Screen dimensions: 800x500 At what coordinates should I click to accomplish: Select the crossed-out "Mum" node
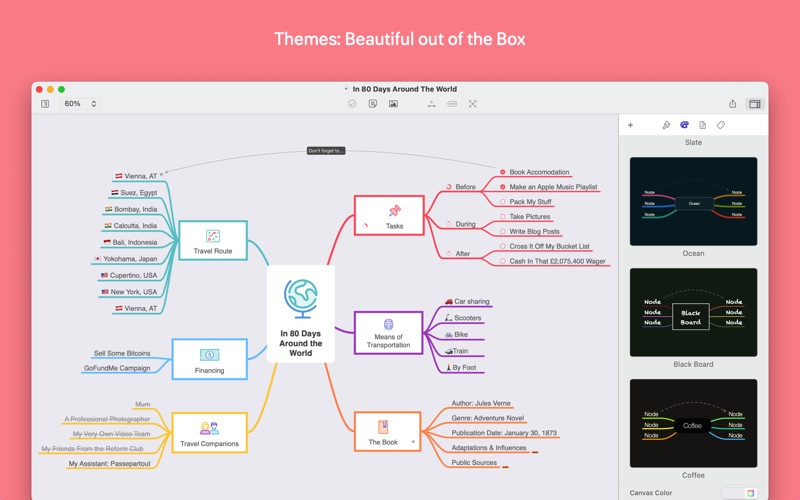142,404
